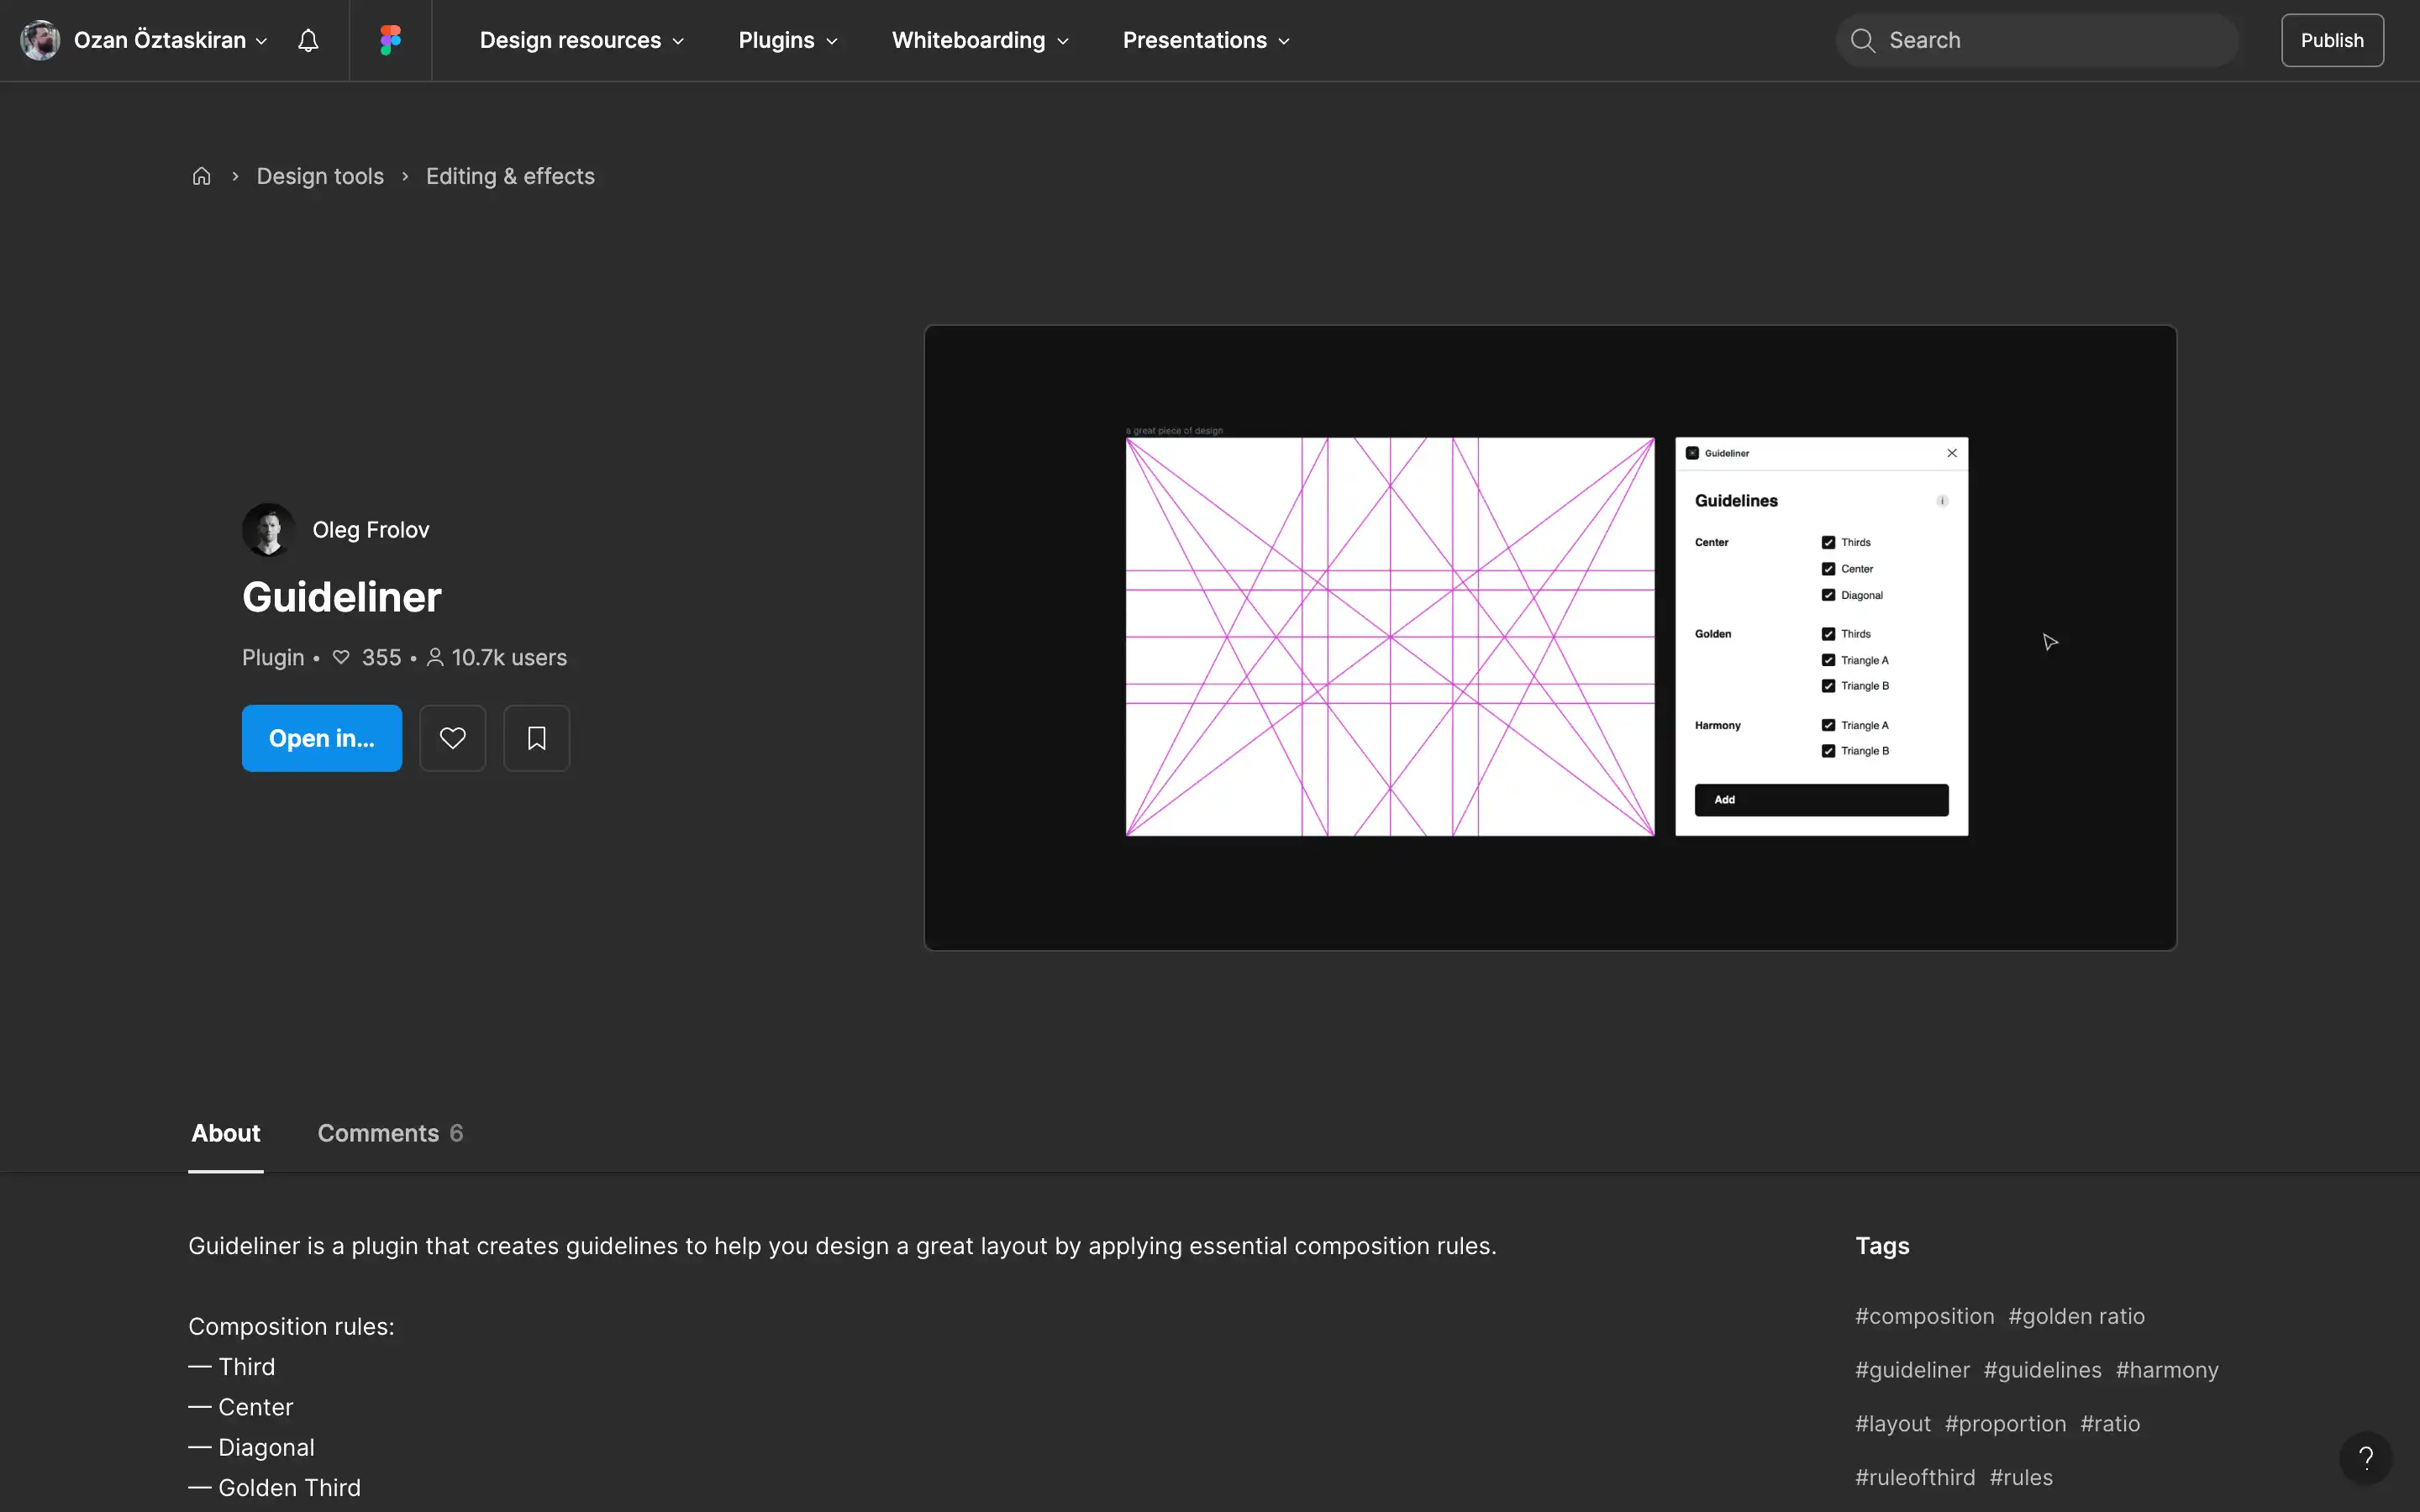The image size is (2420, 1512).
Task: Toggle Center checkbox under Center group
Action: (x=1828, y=569)
